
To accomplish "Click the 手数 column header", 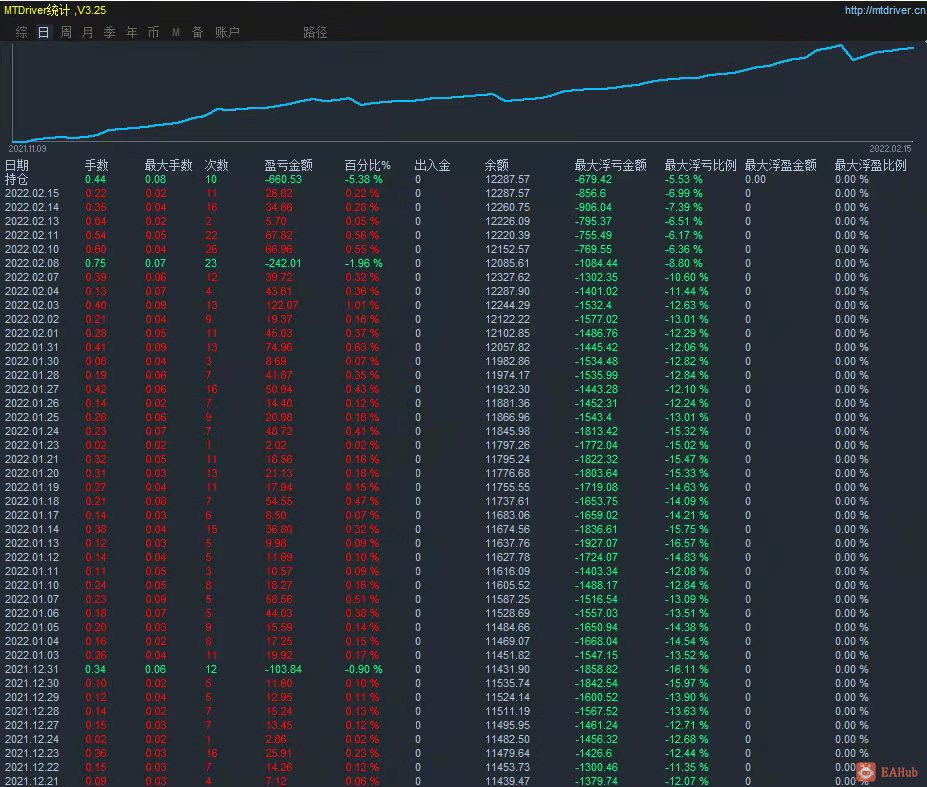I will point(96,165).
